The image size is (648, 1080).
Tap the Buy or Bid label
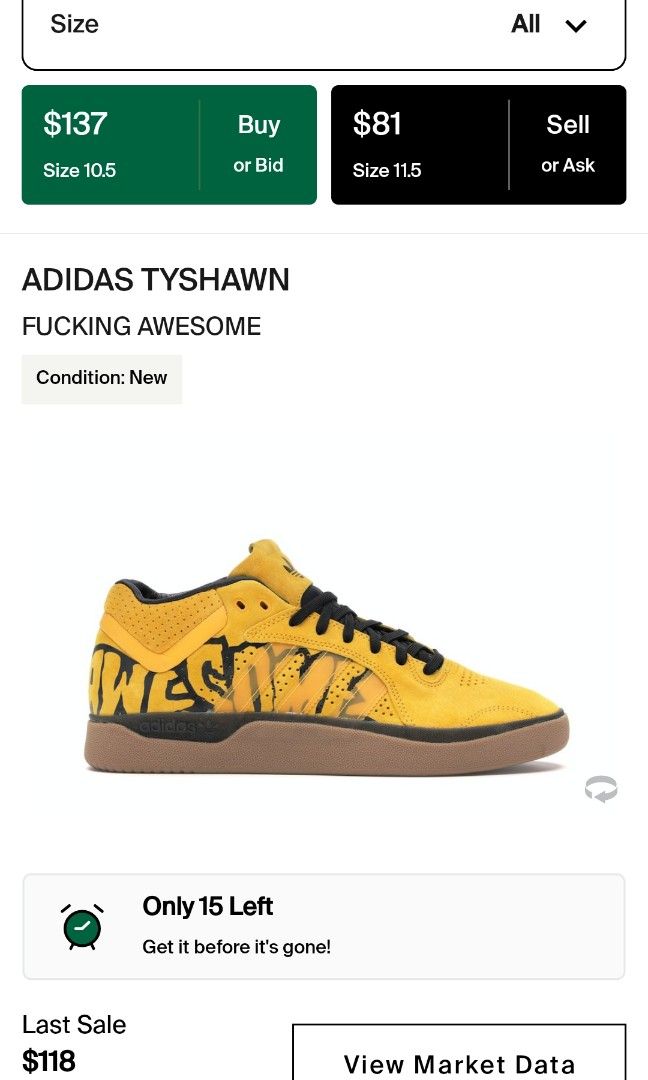click(258, 144)
